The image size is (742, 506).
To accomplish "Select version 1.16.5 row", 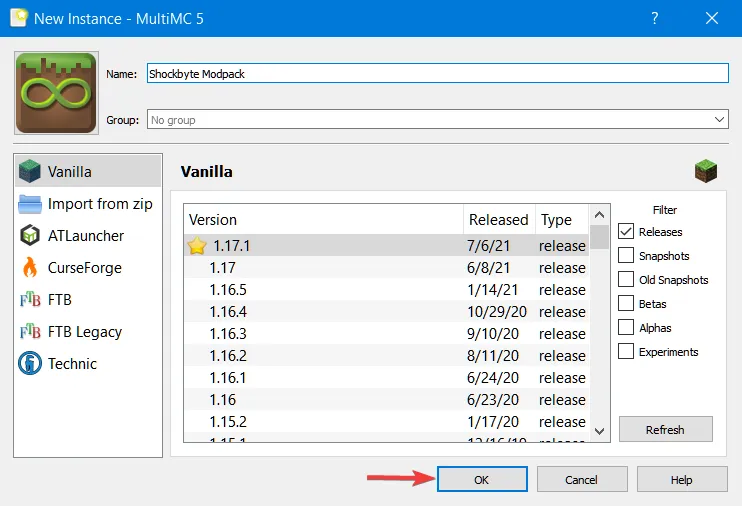I will (386, 290).
